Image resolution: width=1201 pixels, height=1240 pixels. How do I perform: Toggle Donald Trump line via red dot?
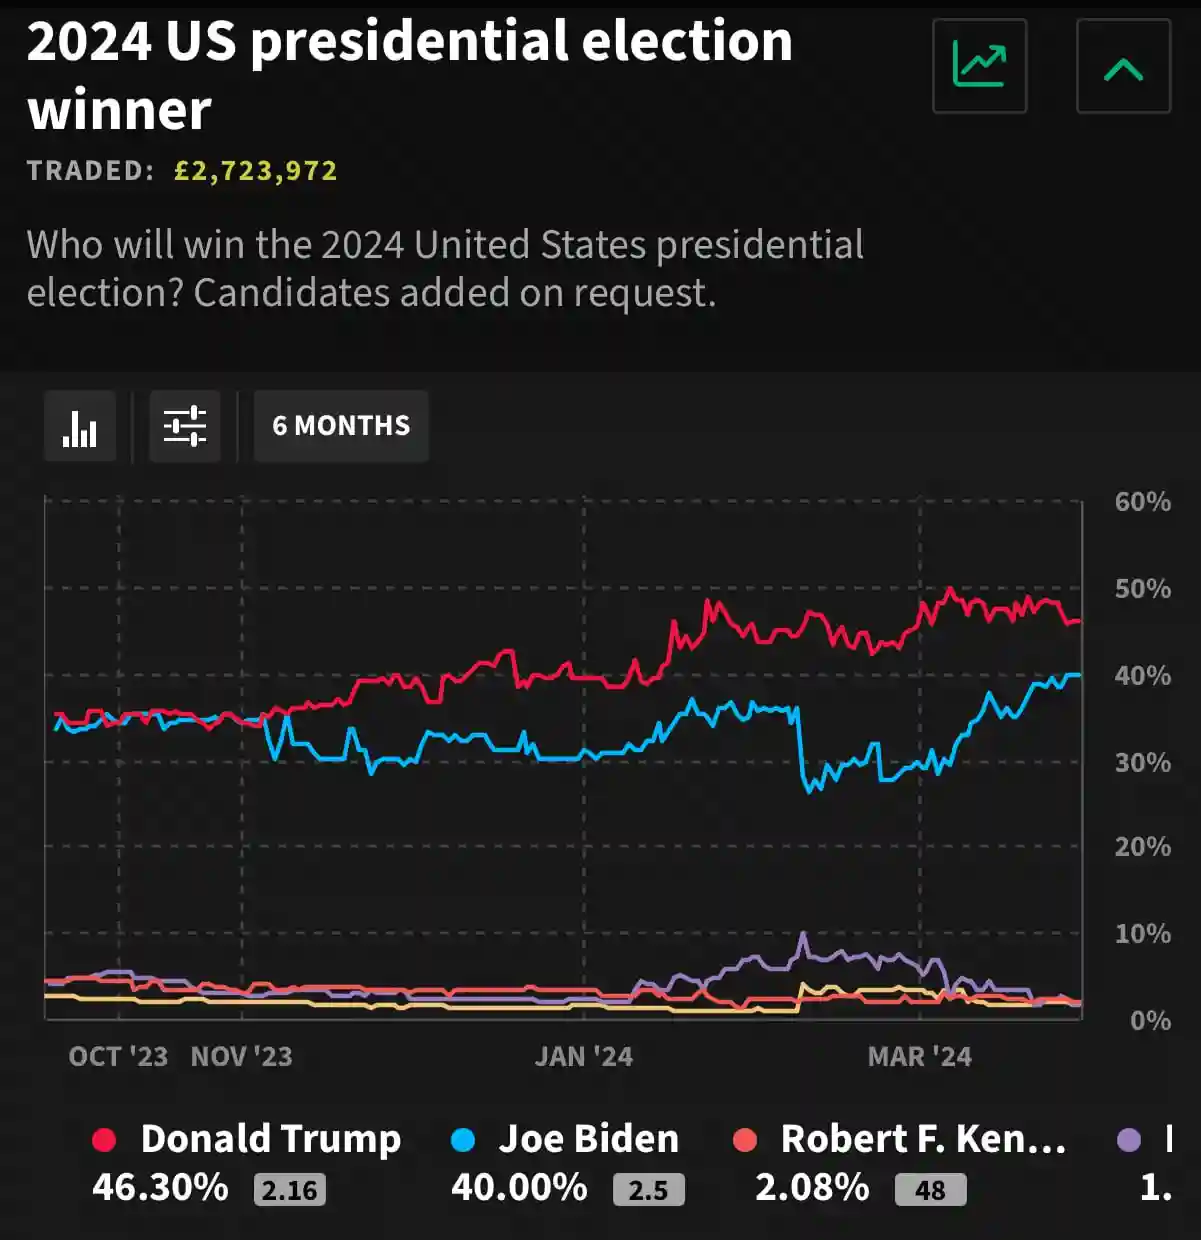point(104,1140)
